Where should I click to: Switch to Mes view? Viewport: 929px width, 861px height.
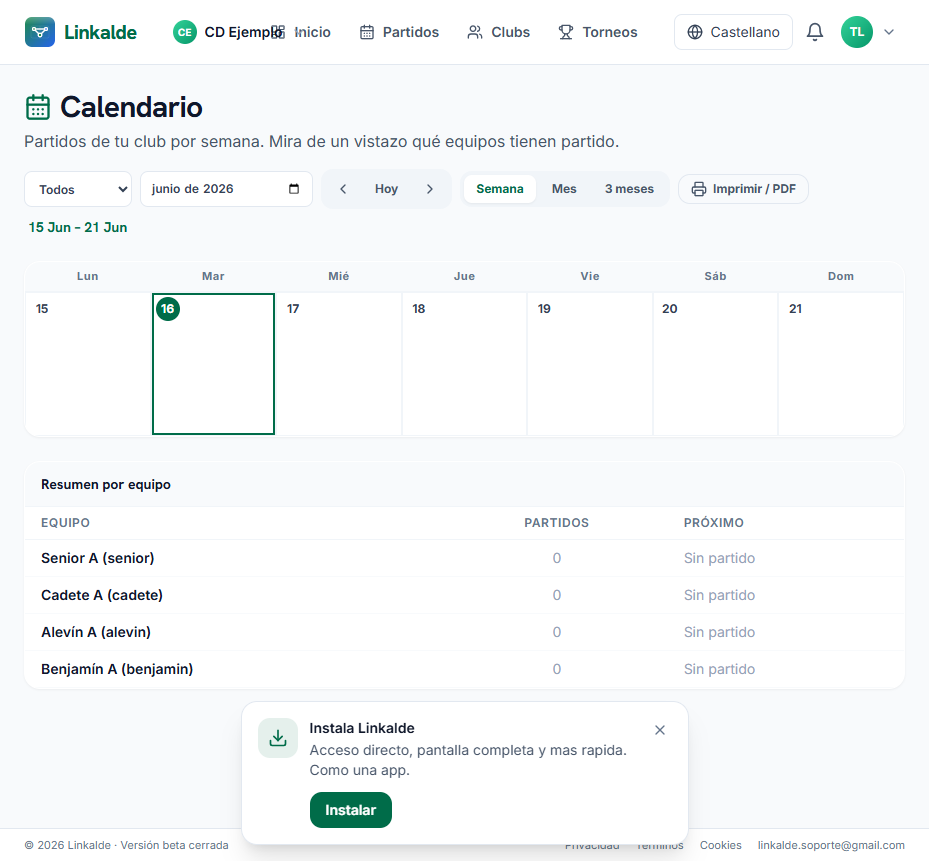point(564,189)
